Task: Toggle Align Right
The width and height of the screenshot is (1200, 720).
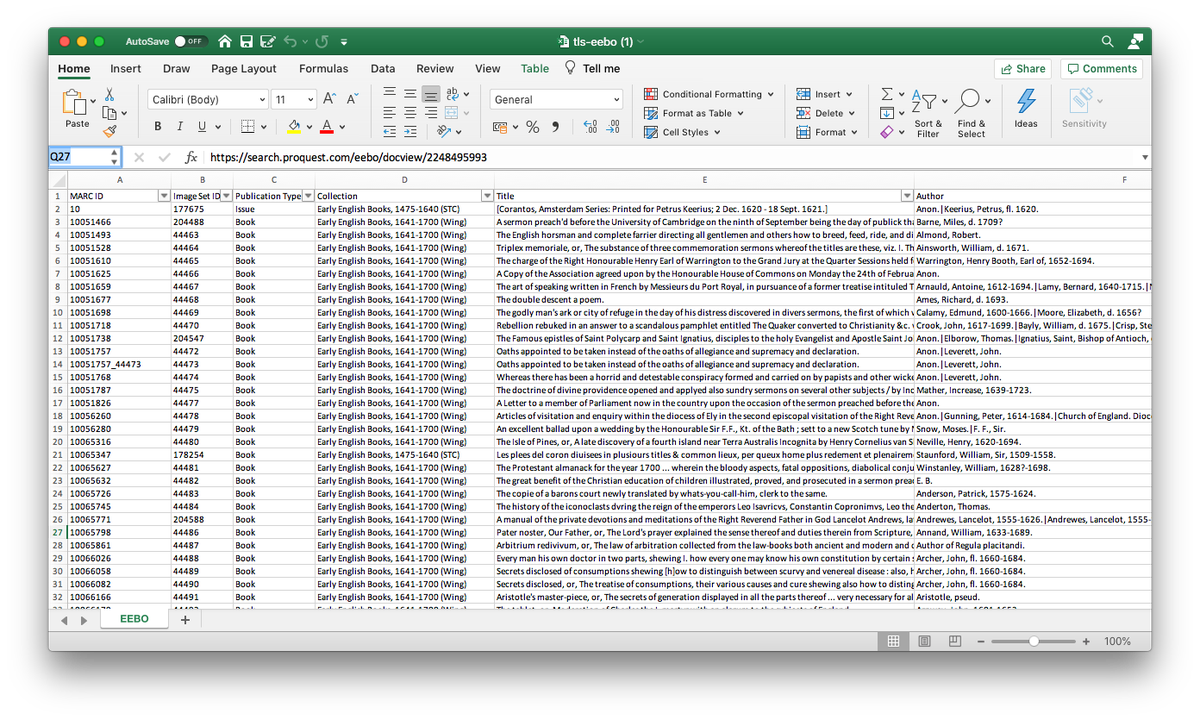Action: coord(430,113)
